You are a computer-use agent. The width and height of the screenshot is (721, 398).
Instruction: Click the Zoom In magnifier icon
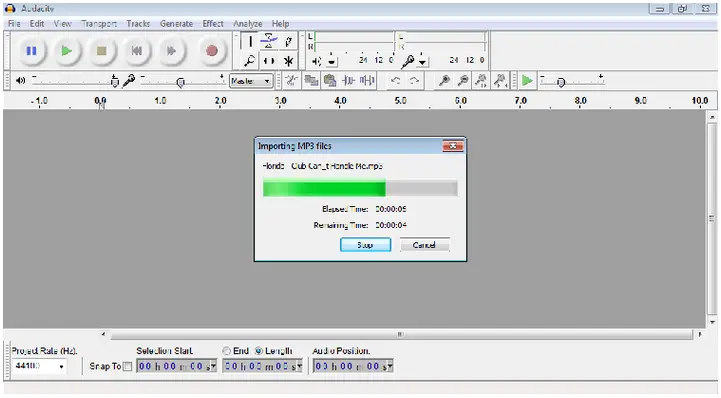[x=444, y=81]
